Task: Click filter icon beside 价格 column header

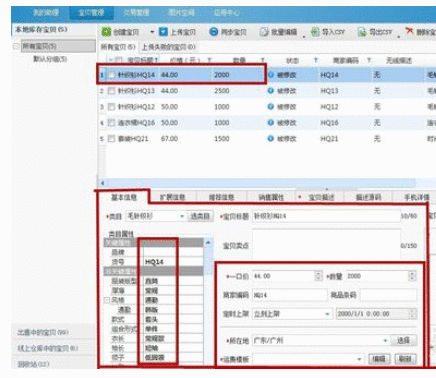Action: point(209,60)
